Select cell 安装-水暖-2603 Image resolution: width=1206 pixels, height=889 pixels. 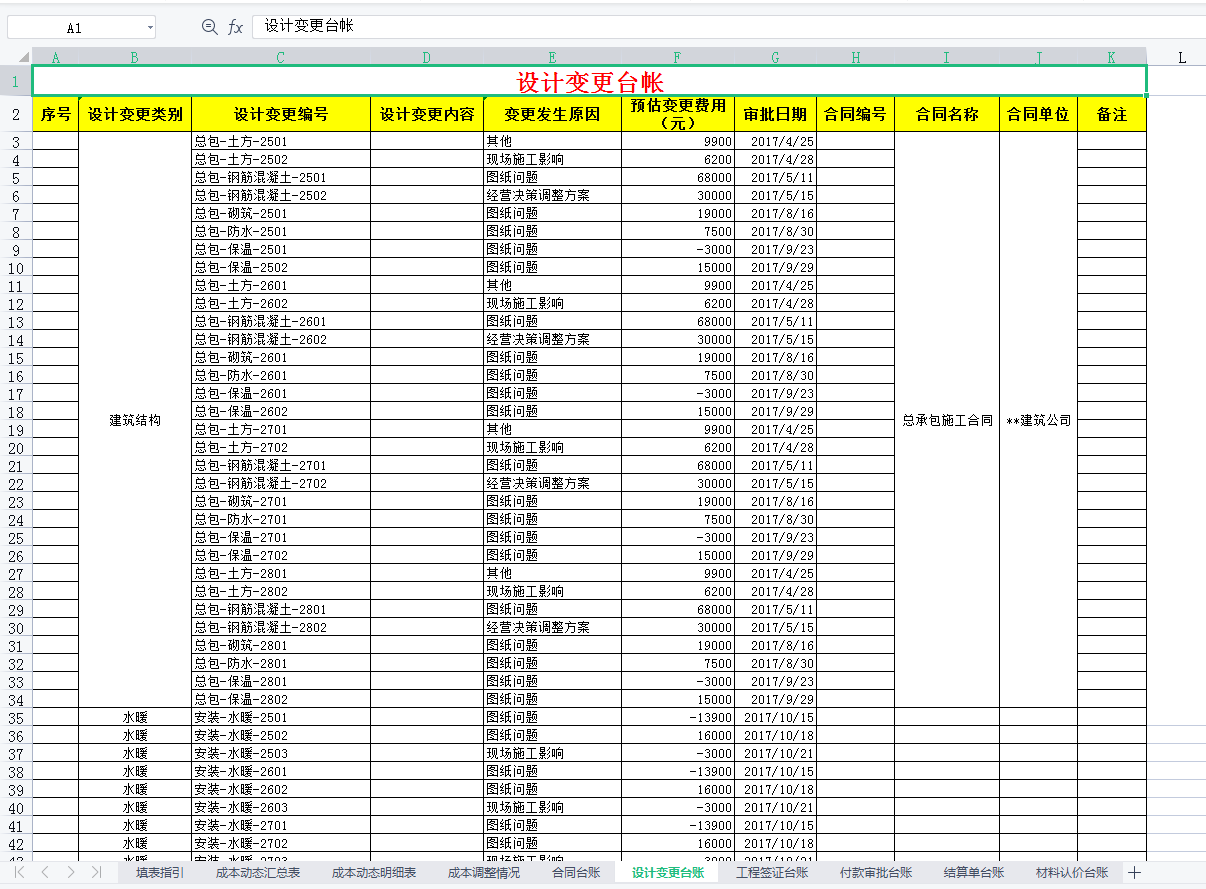click(x=281, y=808)
